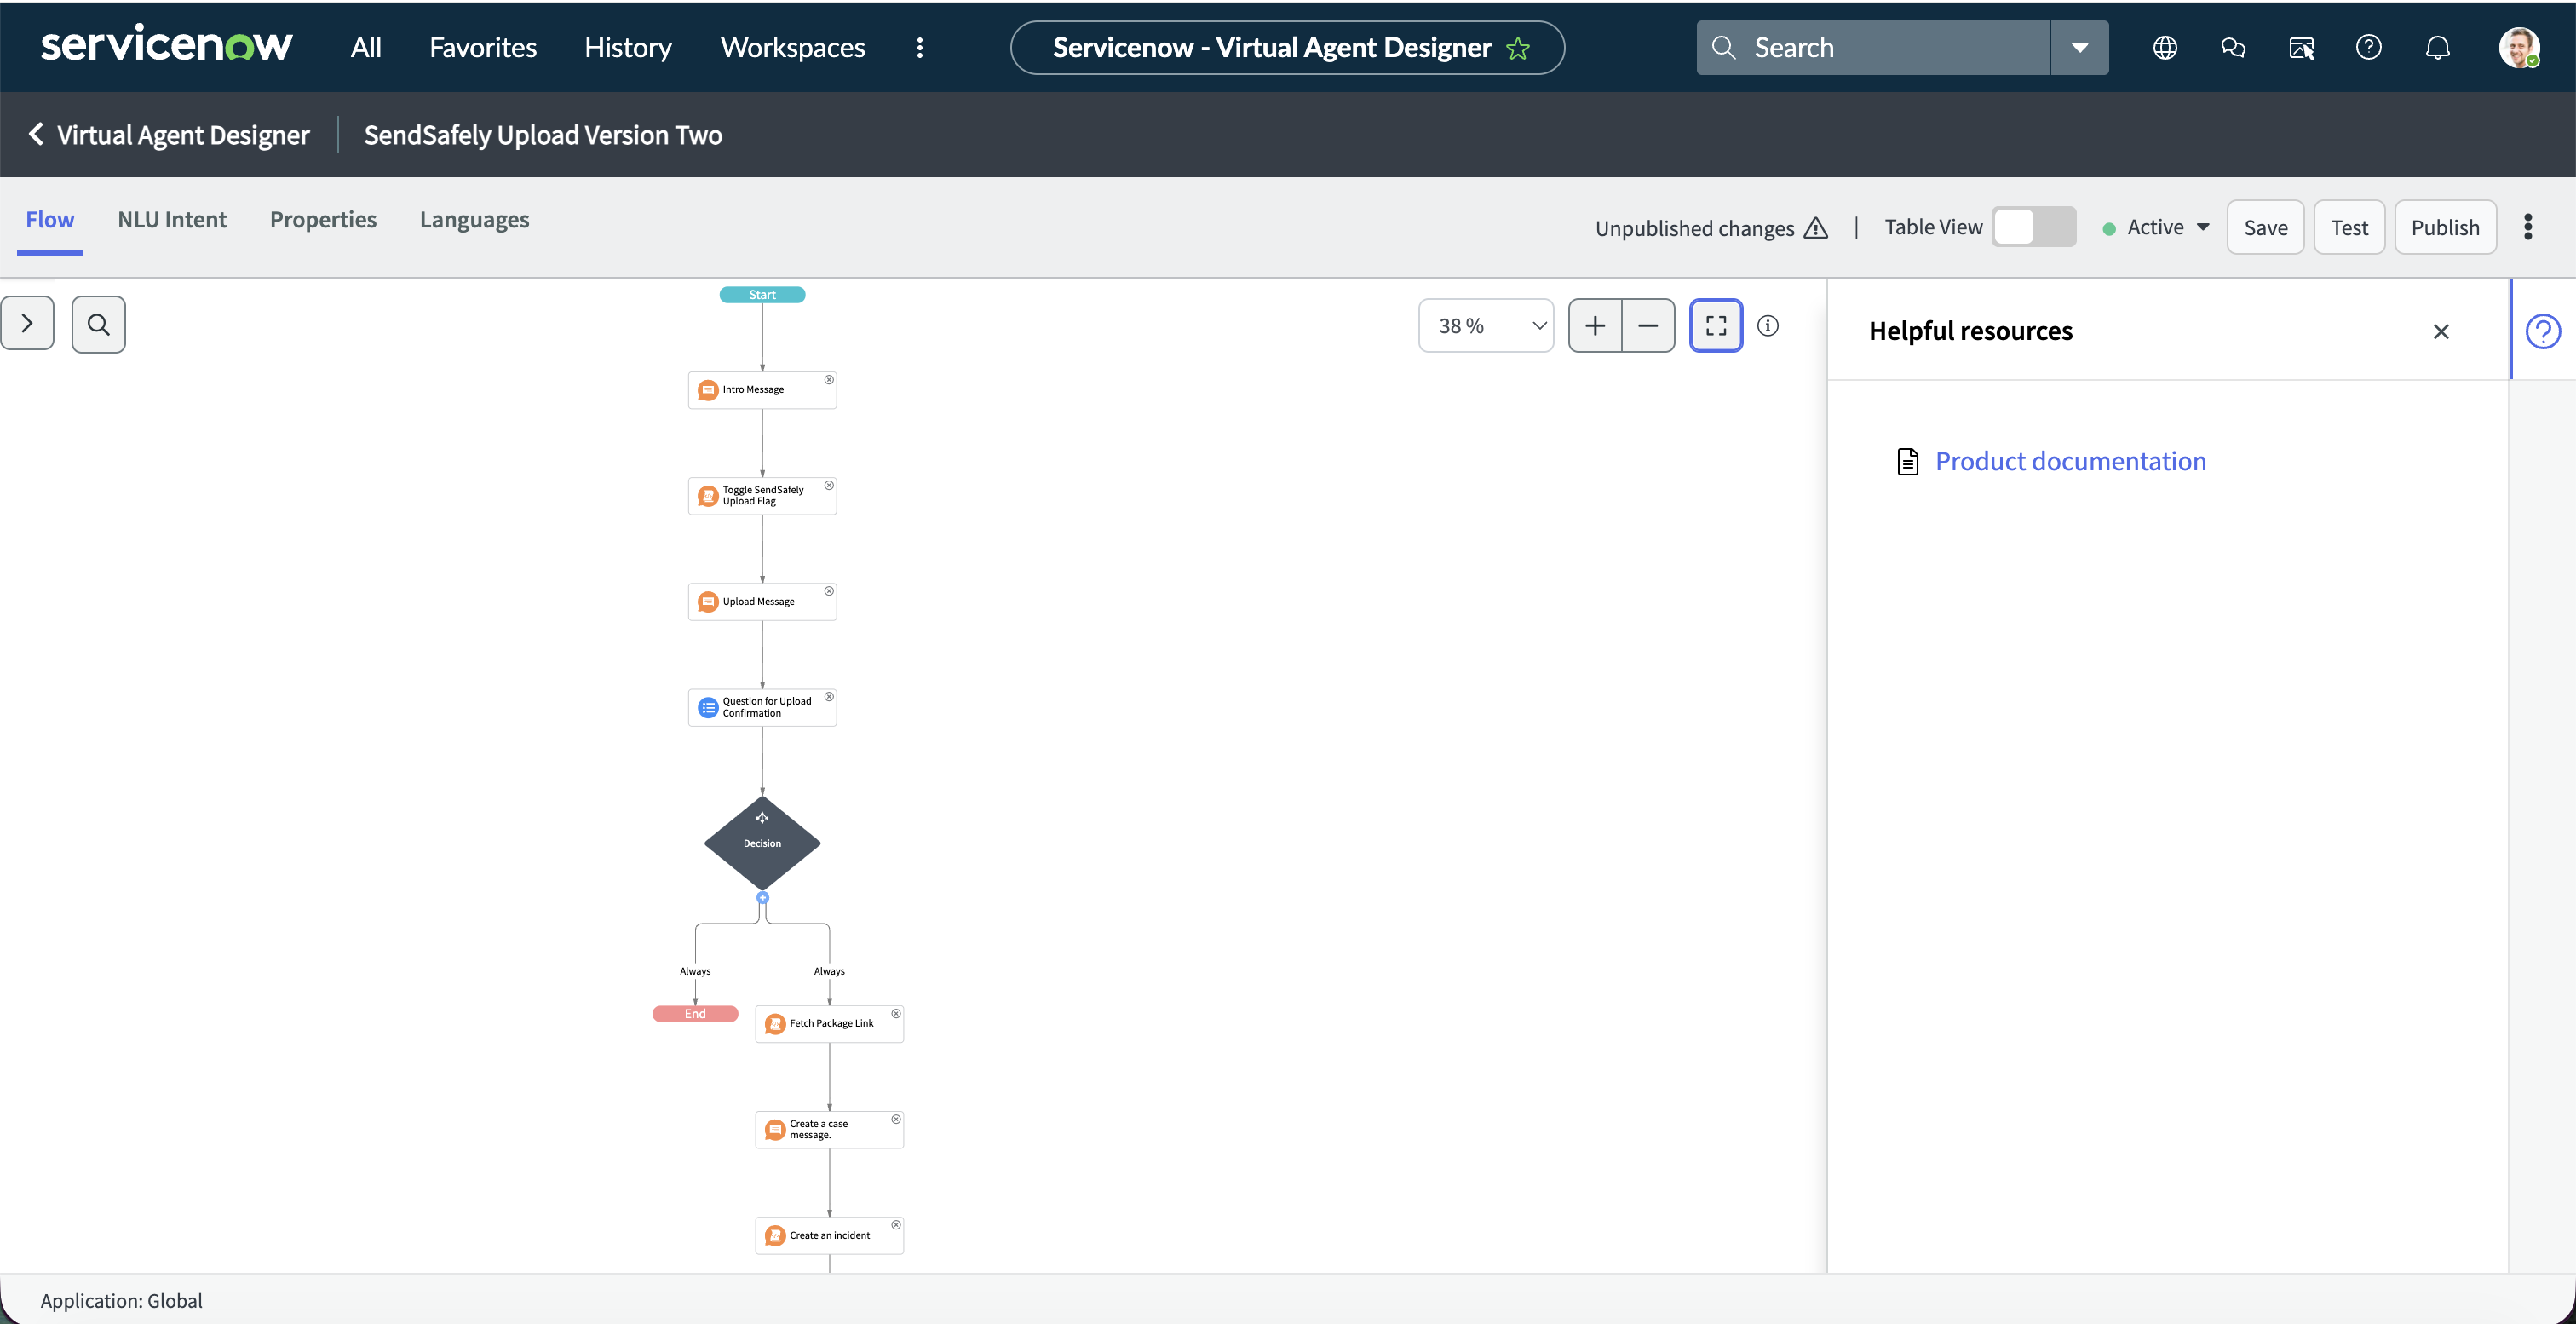
Task: Click the add-branch plus under Decision
Action: pos(762,898)
